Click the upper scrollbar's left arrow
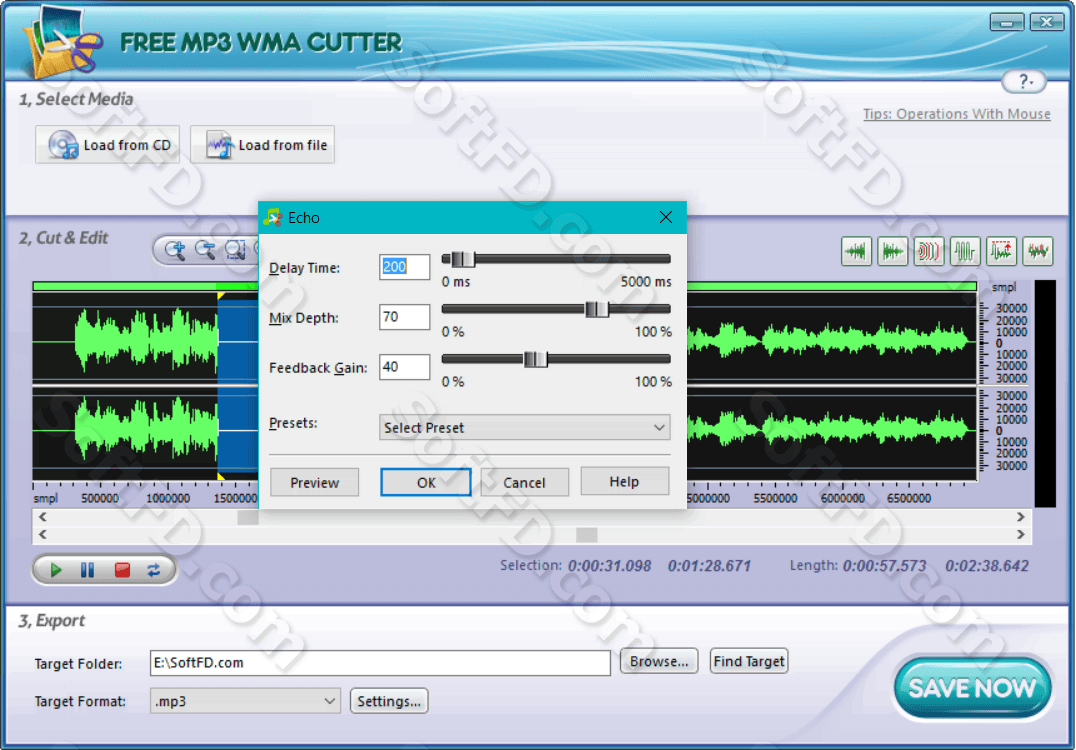The image size is (1076, 750). point(43,517)
